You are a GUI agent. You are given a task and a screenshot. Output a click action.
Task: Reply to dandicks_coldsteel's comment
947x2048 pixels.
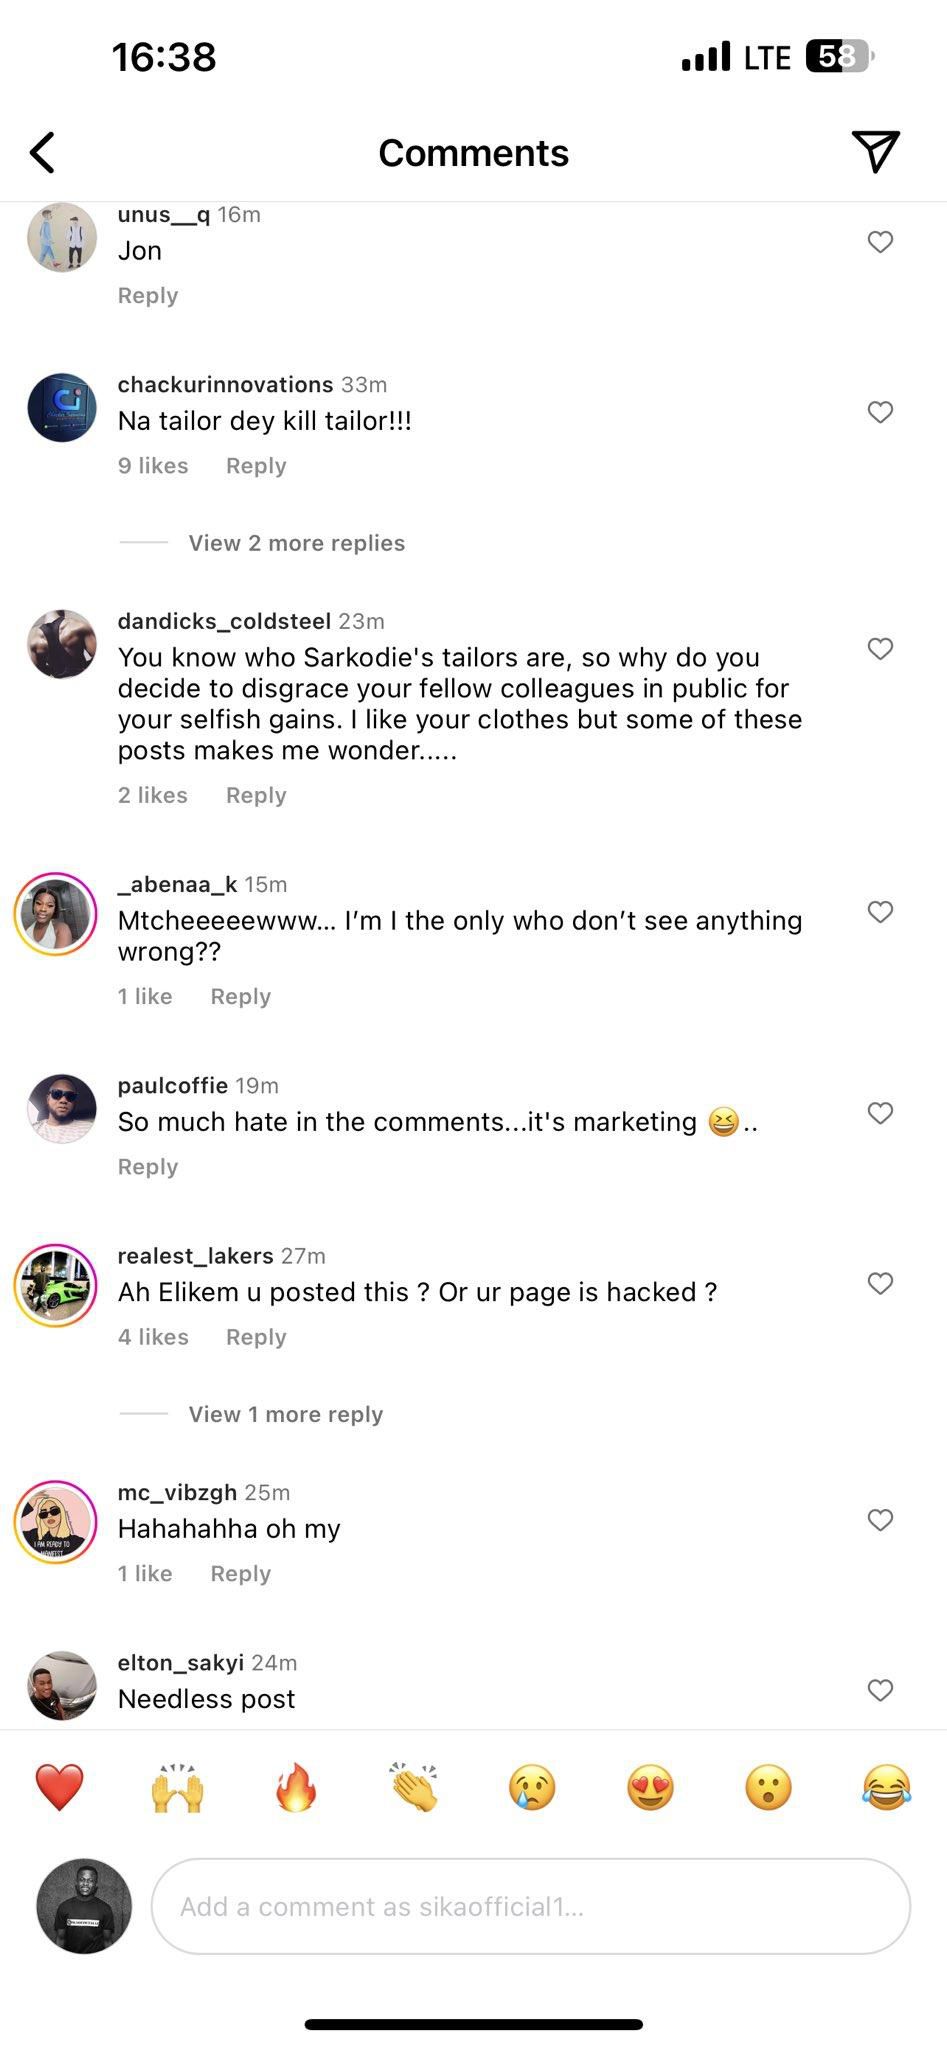pyautogui.click(x=255, y=795)
